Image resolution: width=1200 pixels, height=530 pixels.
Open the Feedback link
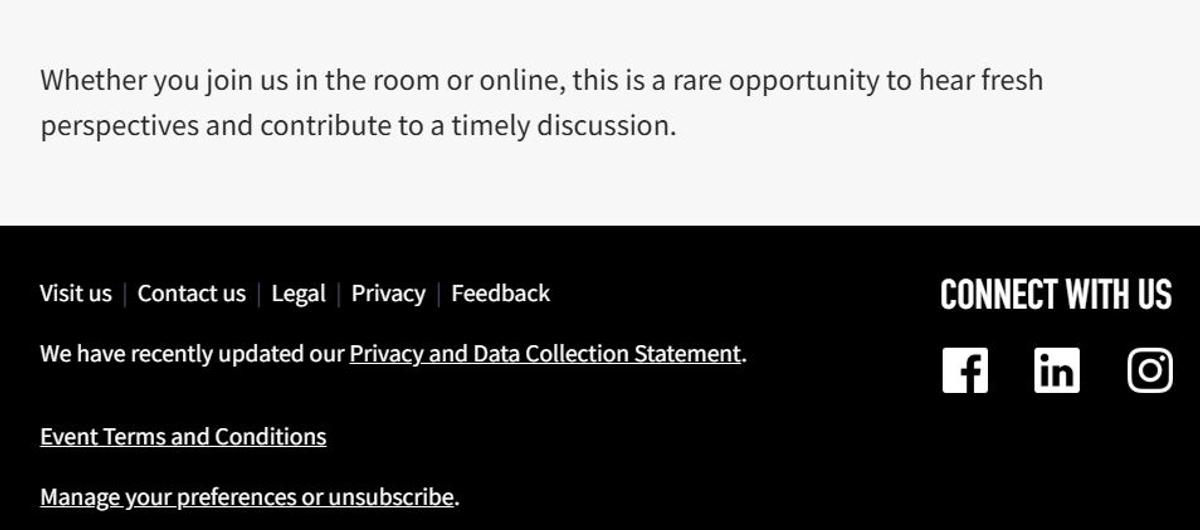(500, 294)
